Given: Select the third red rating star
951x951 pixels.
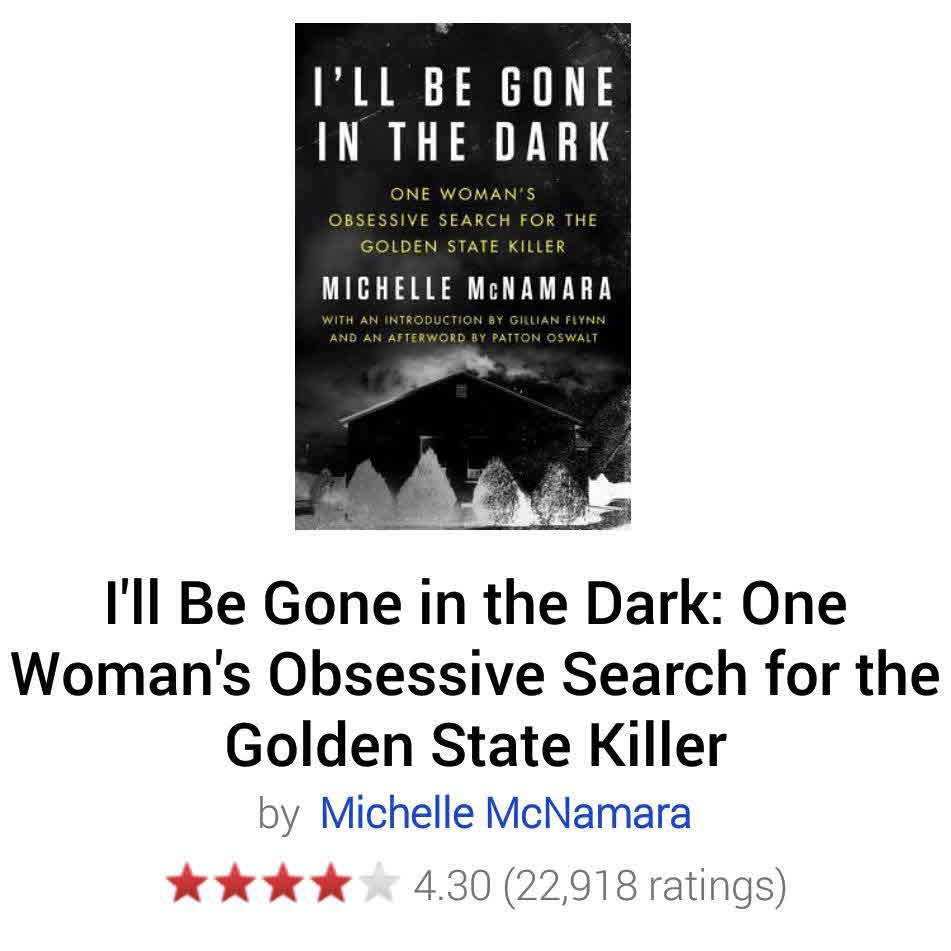Looking at the screenshot, I should pos(283,883).
